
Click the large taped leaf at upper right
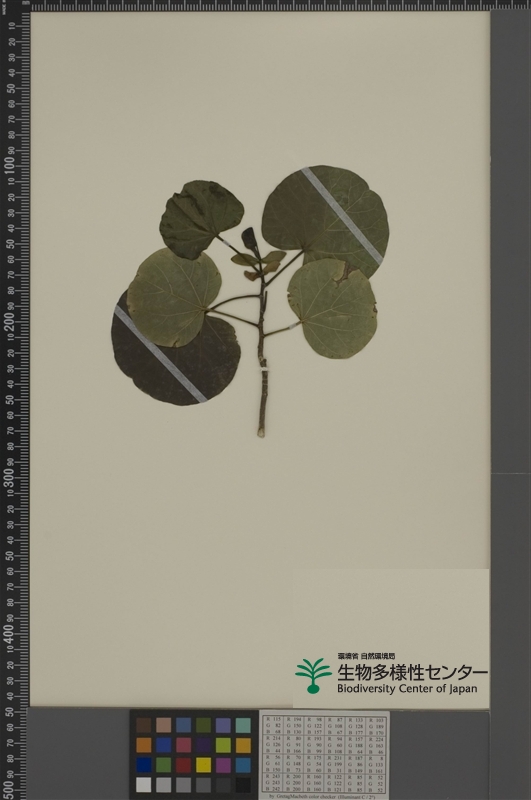pos(325,217)
